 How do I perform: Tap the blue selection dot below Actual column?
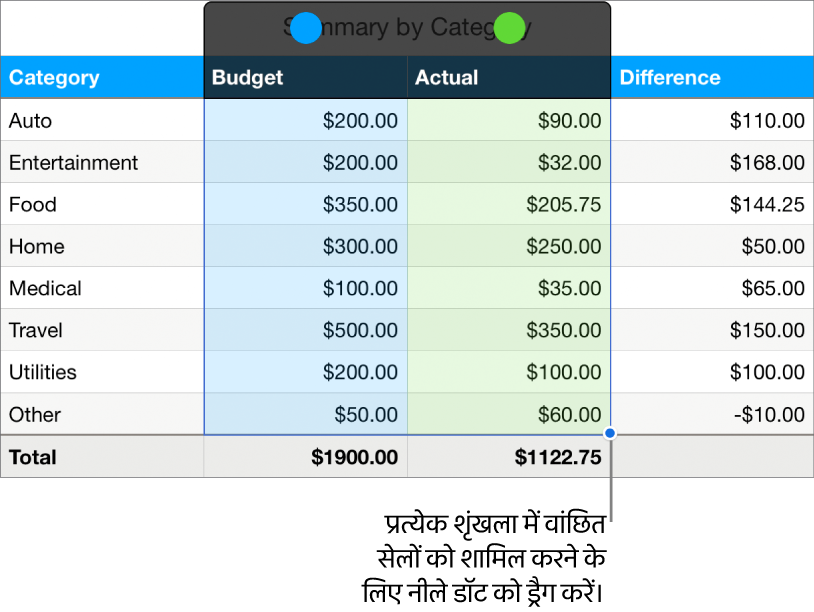[x=608, y=431]
